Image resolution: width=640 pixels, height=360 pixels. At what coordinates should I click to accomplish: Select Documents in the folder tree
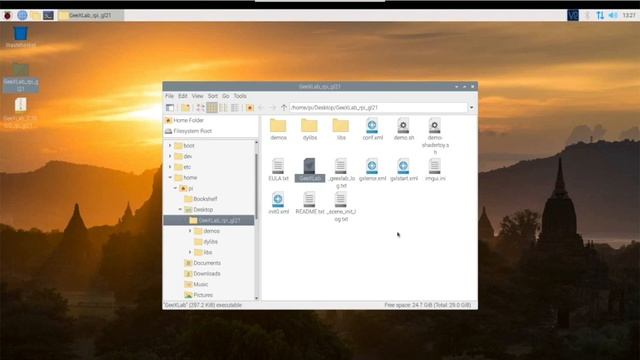202,263
